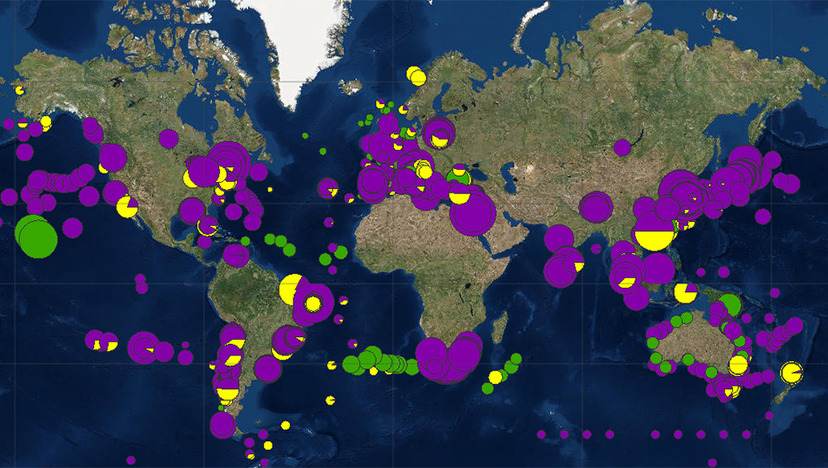
Task: Click the small half-yellow pie north of the Black Sea
Action: 459,170
